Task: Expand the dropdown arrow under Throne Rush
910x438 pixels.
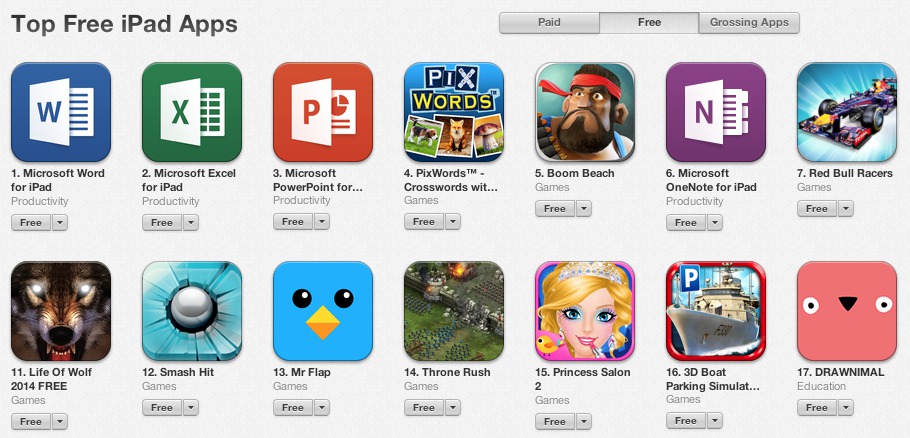Action: 453,408
